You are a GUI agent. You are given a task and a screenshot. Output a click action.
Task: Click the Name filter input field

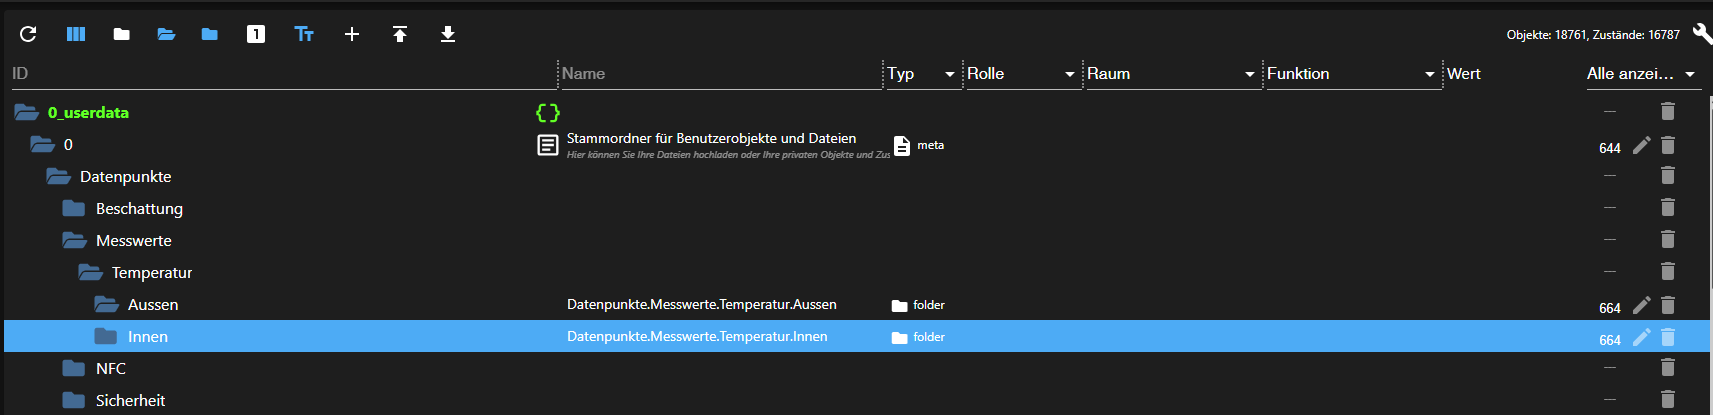(x=720, y=74)
